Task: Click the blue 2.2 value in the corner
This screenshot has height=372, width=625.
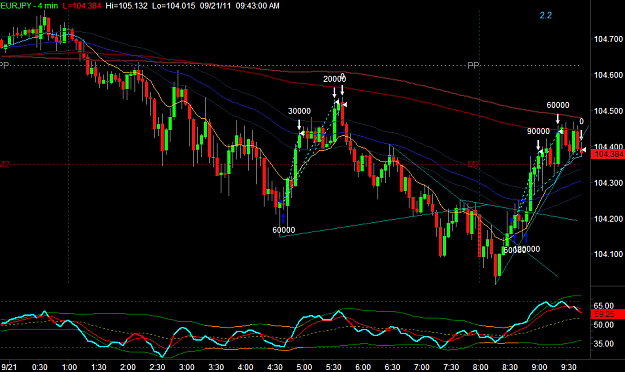Action: (546, 16)
